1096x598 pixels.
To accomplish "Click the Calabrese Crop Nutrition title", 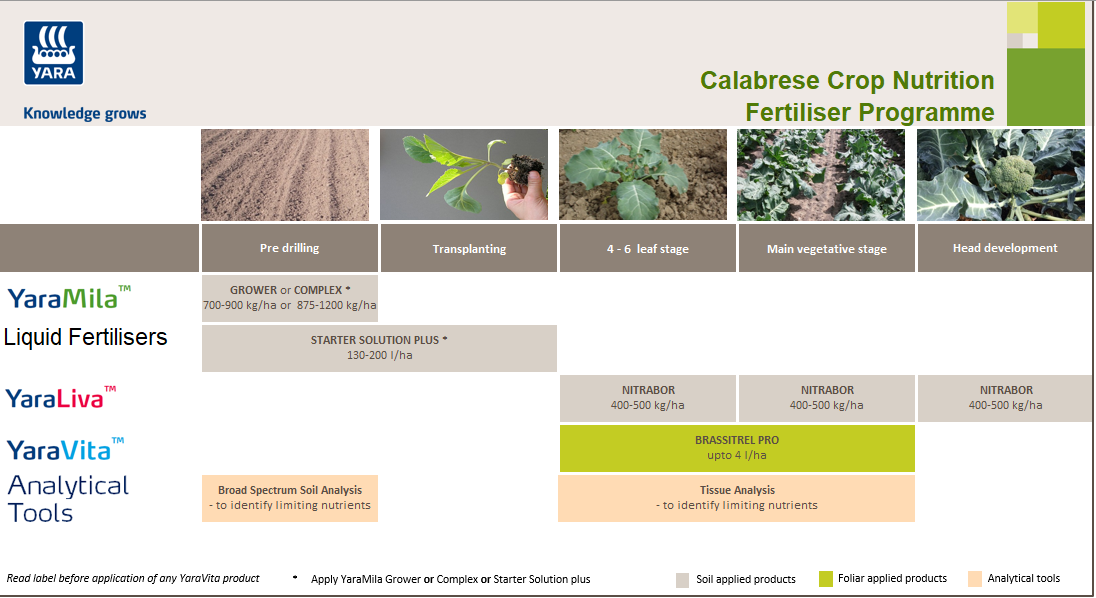I will [847, 81].
